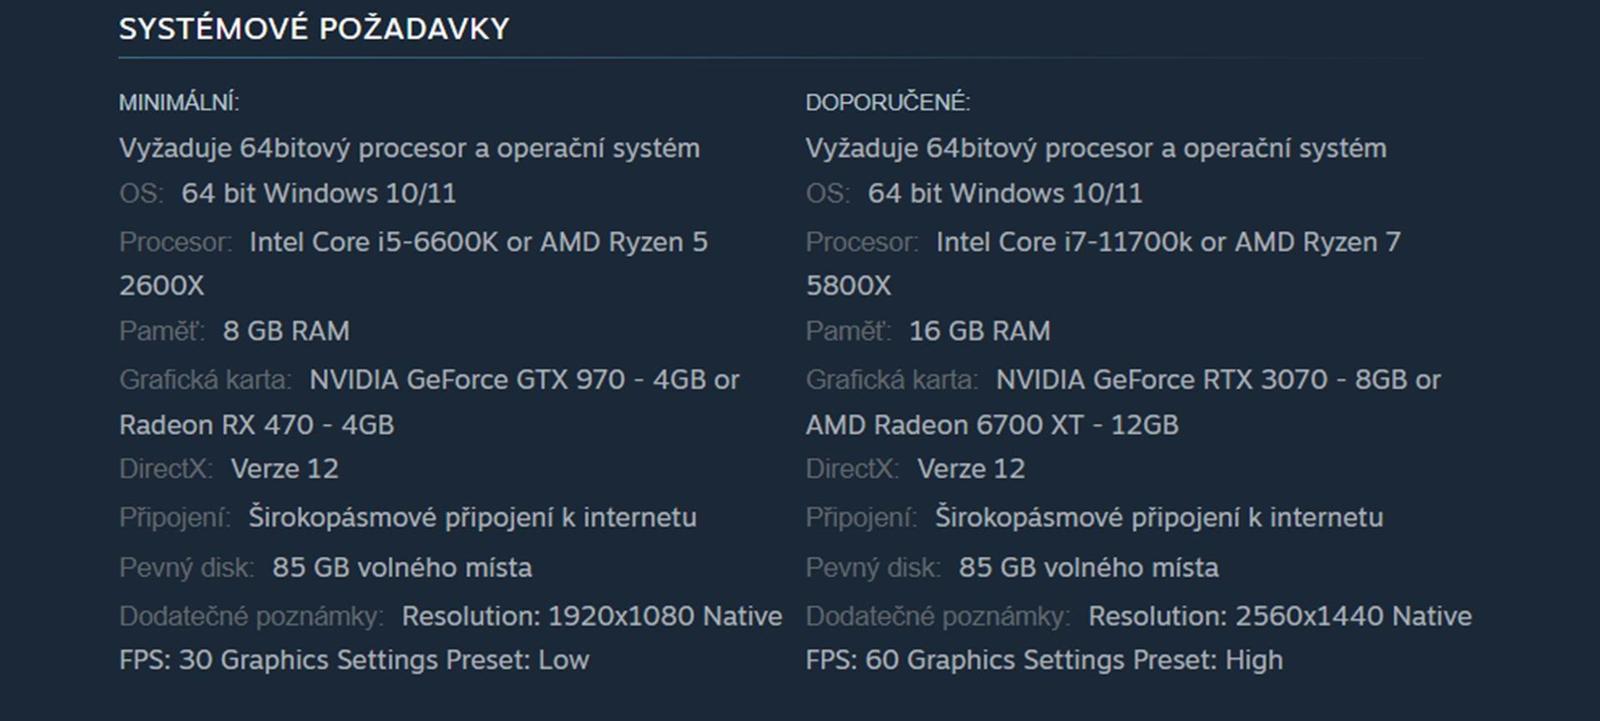Click the DOPORUČENÉ column label
This screenshot has height=721, width=1600.
coord(888,102)
